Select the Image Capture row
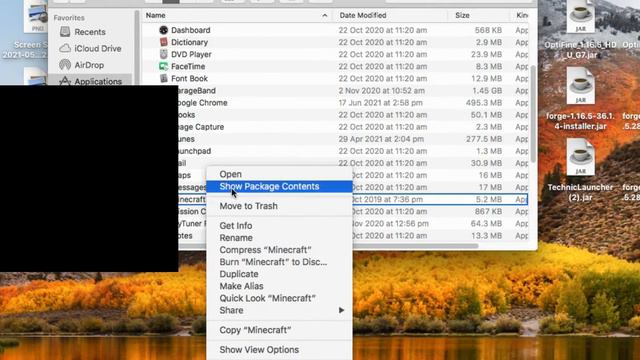Screen dimensions: 640x360 point(353,127)
